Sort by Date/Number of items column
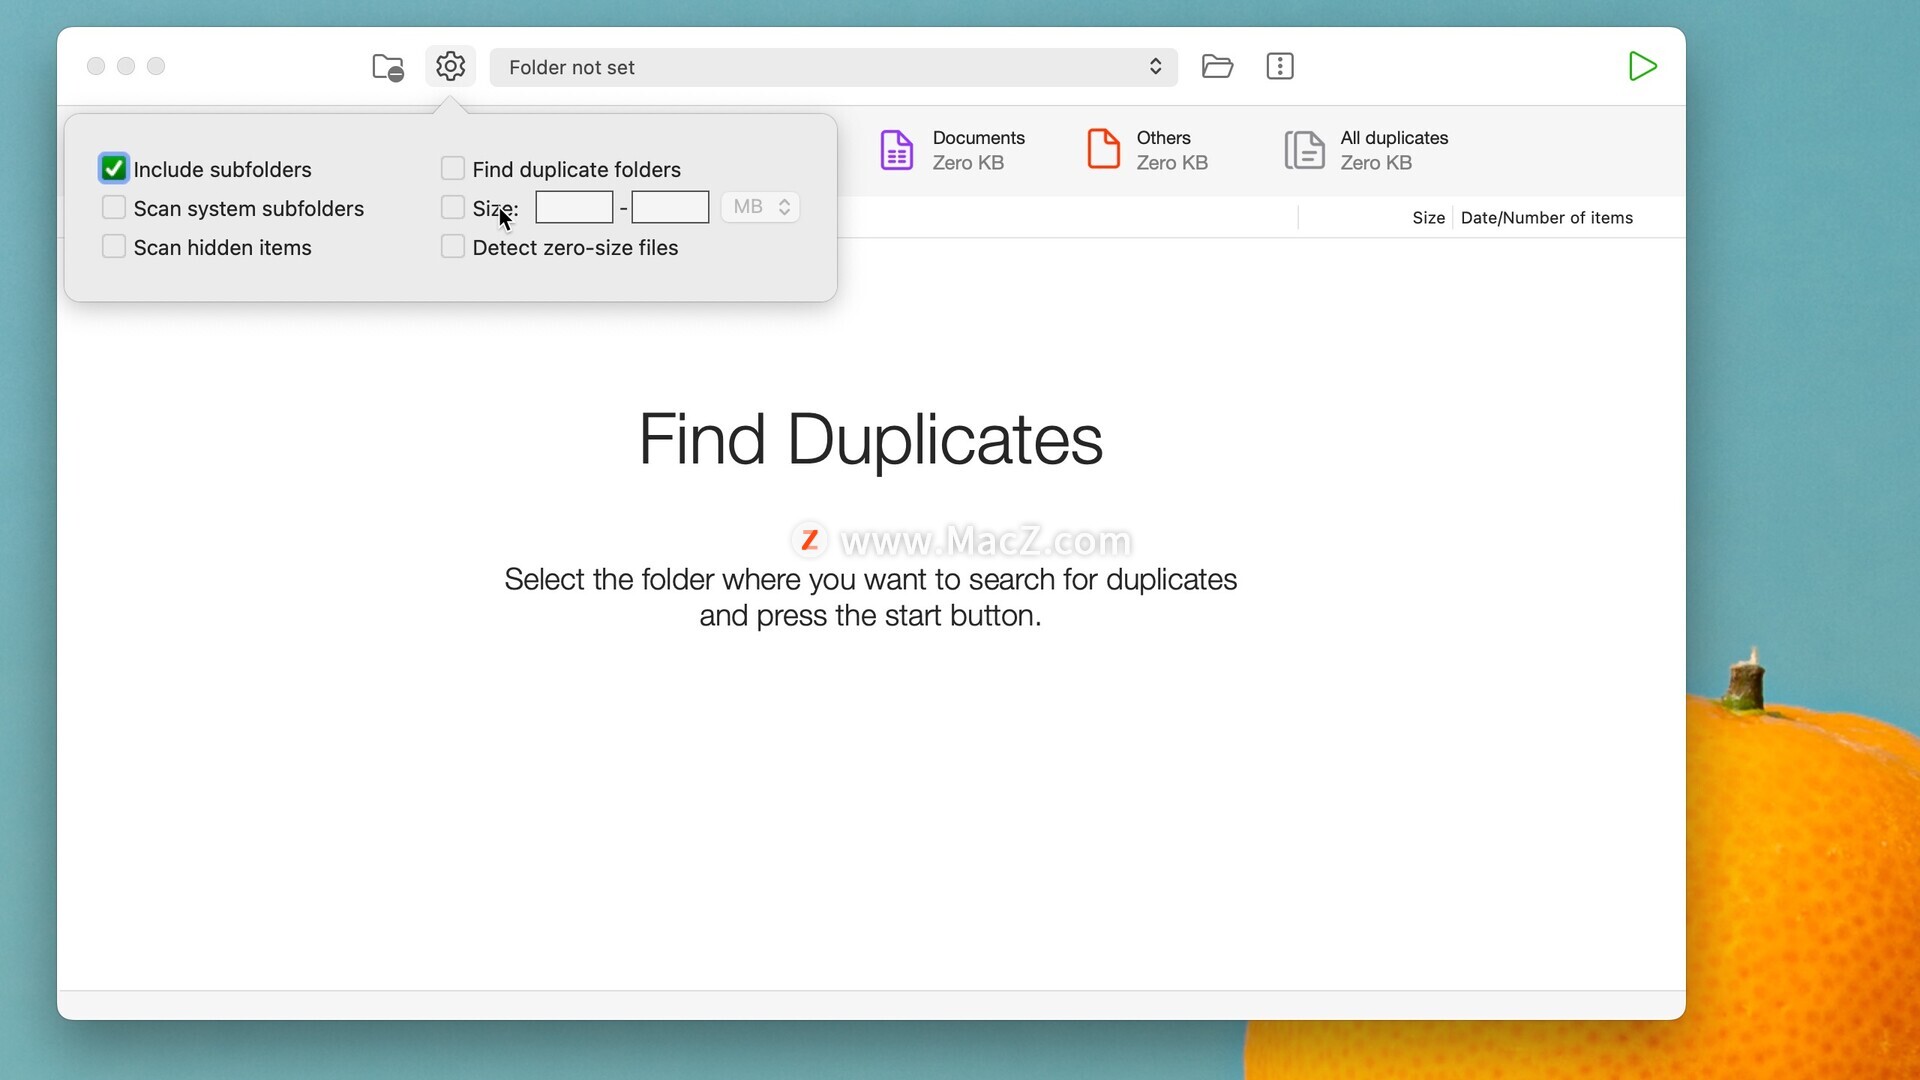1920x1080 pixels. pyautogui.click(x=1546, y=218)
